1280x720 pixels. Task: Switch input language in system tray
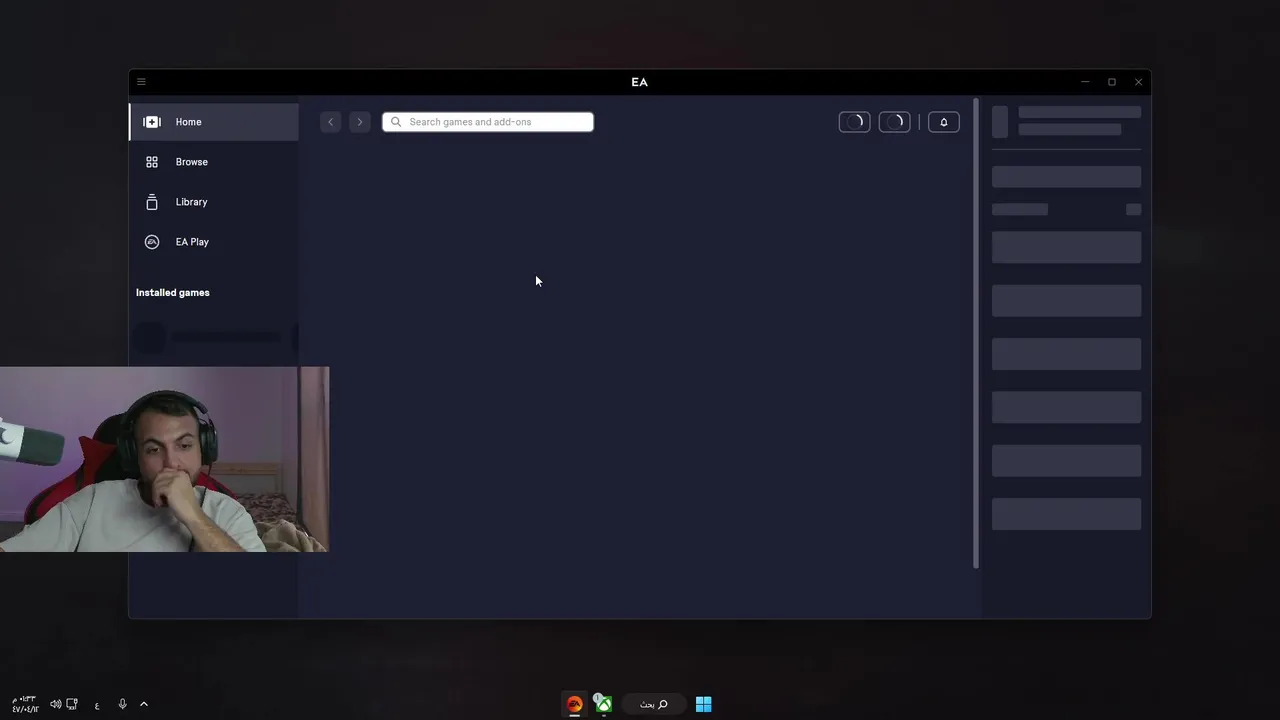97,705
